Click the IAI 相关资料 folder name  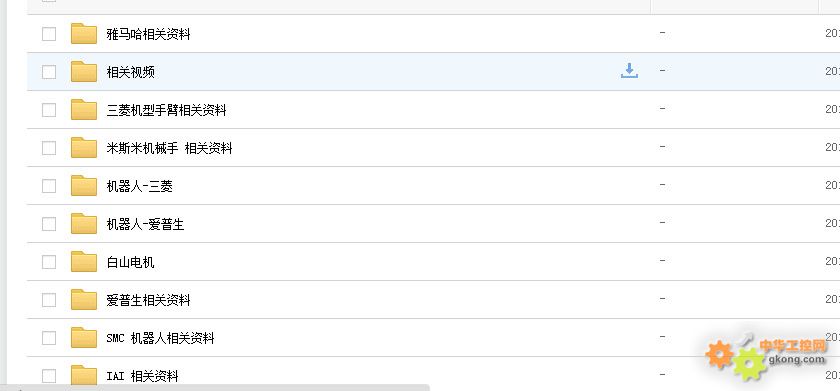tap(142, 377)
